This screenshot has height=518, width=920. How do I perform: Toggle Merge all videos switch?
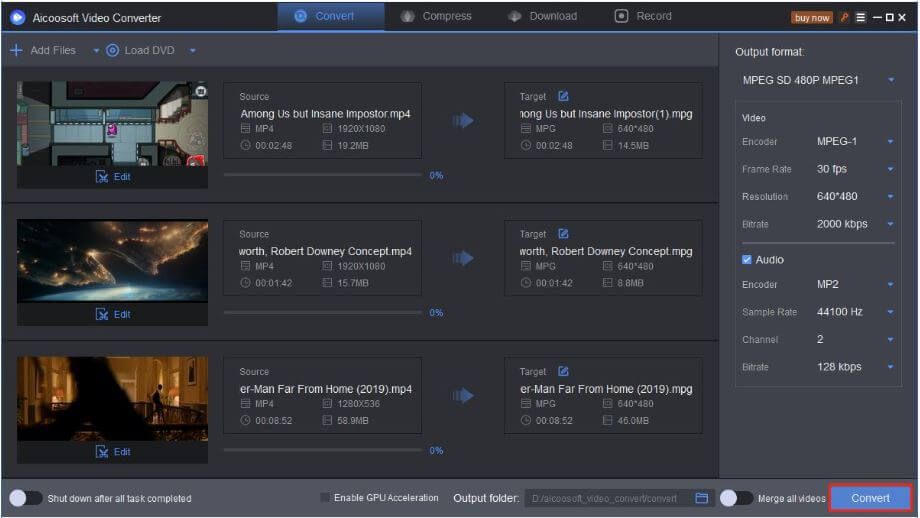tap(736, 498)
